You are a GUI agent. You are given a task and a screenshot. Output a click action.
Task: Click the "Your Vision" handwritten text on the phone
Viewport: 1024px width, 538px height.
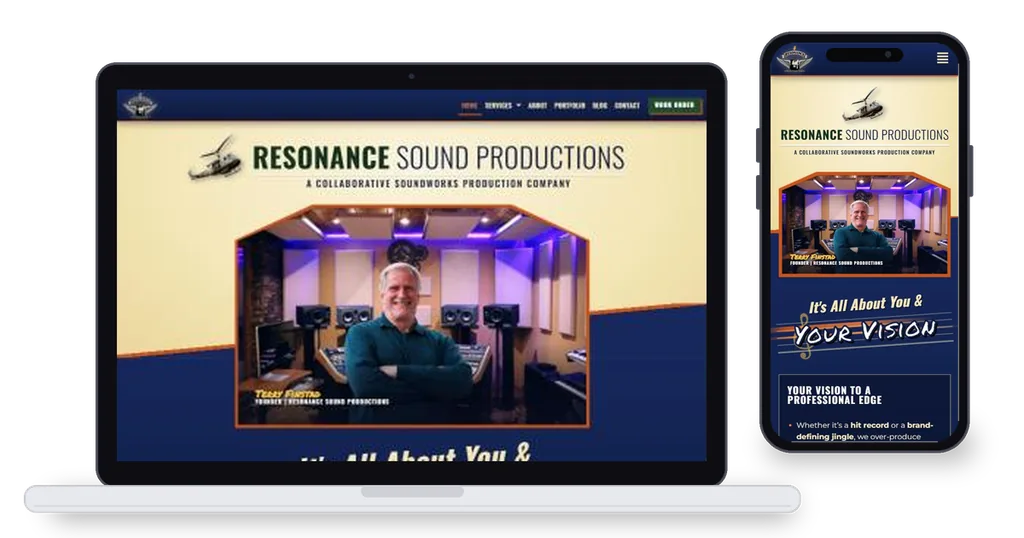[x=866, y=332]
